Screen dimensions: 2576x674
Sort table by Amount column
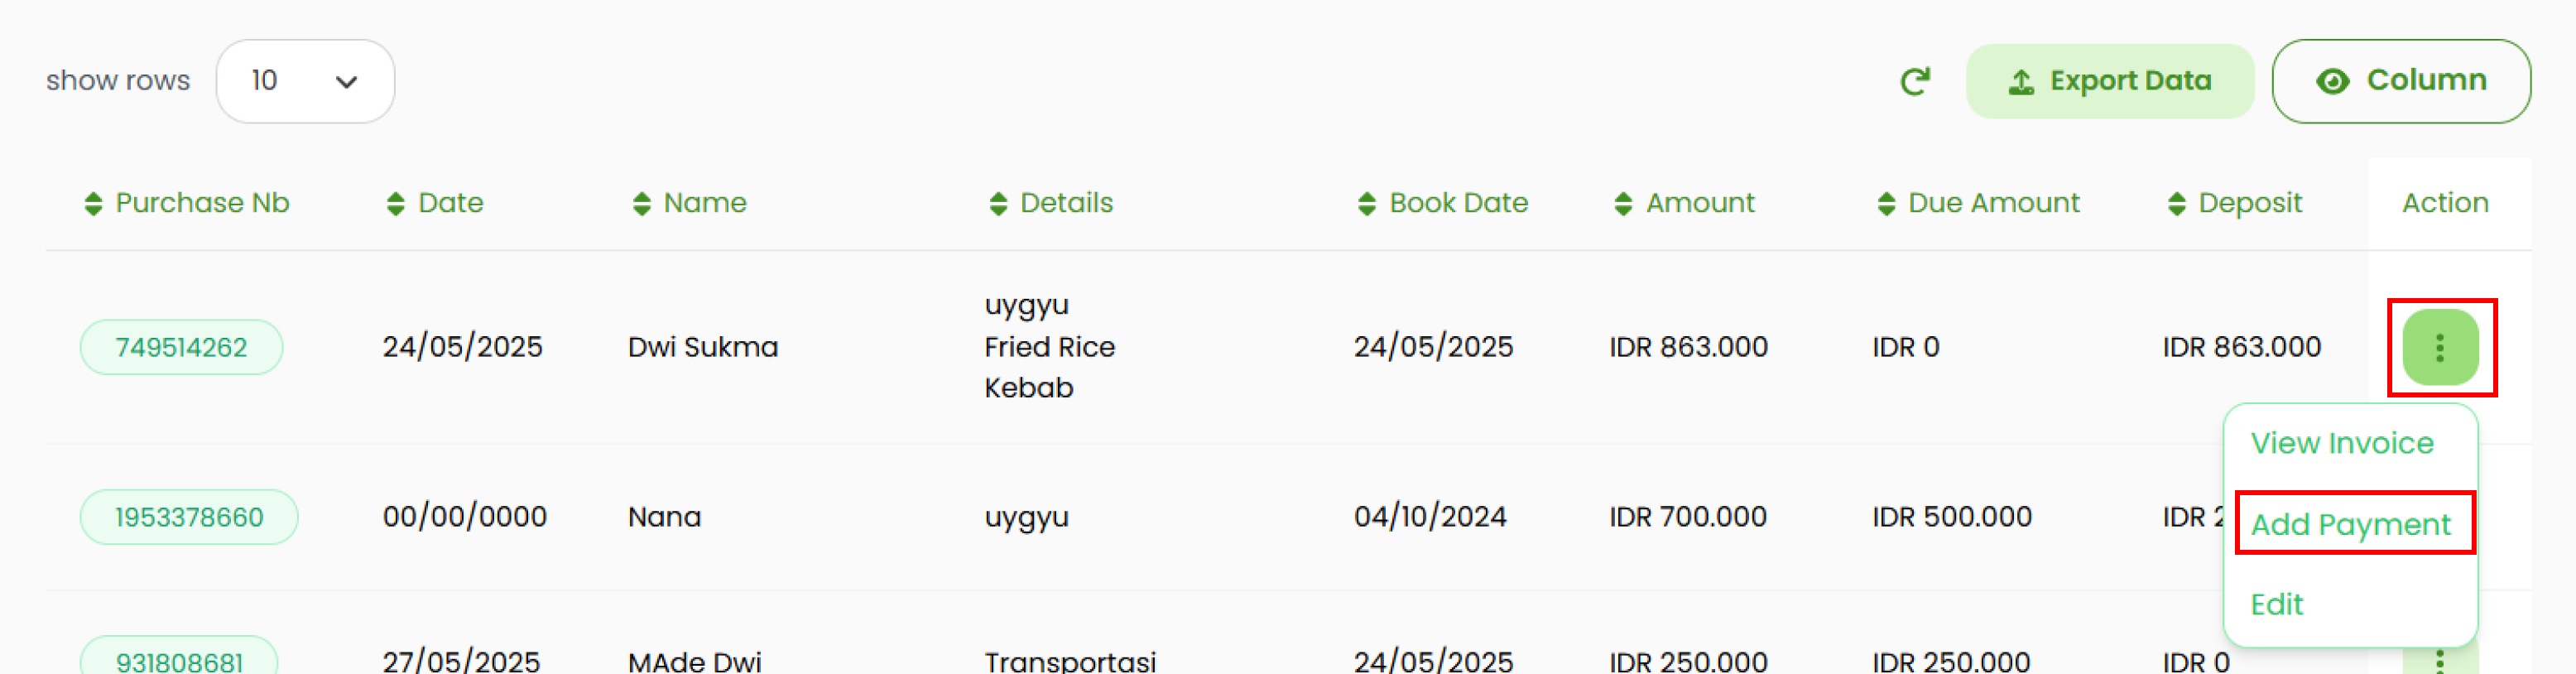(x=1622, y=204)
